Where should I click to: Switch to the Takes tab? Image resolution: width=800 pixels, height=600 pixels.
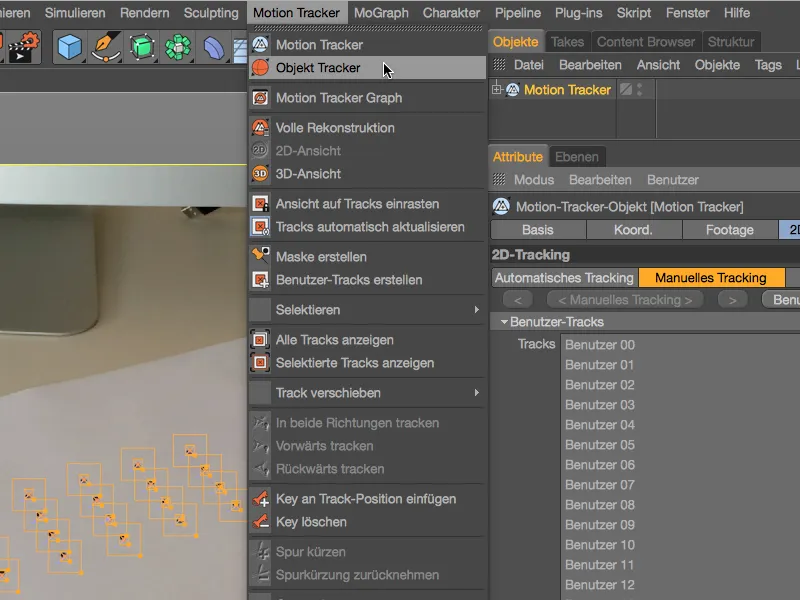[x=567, y=42]
